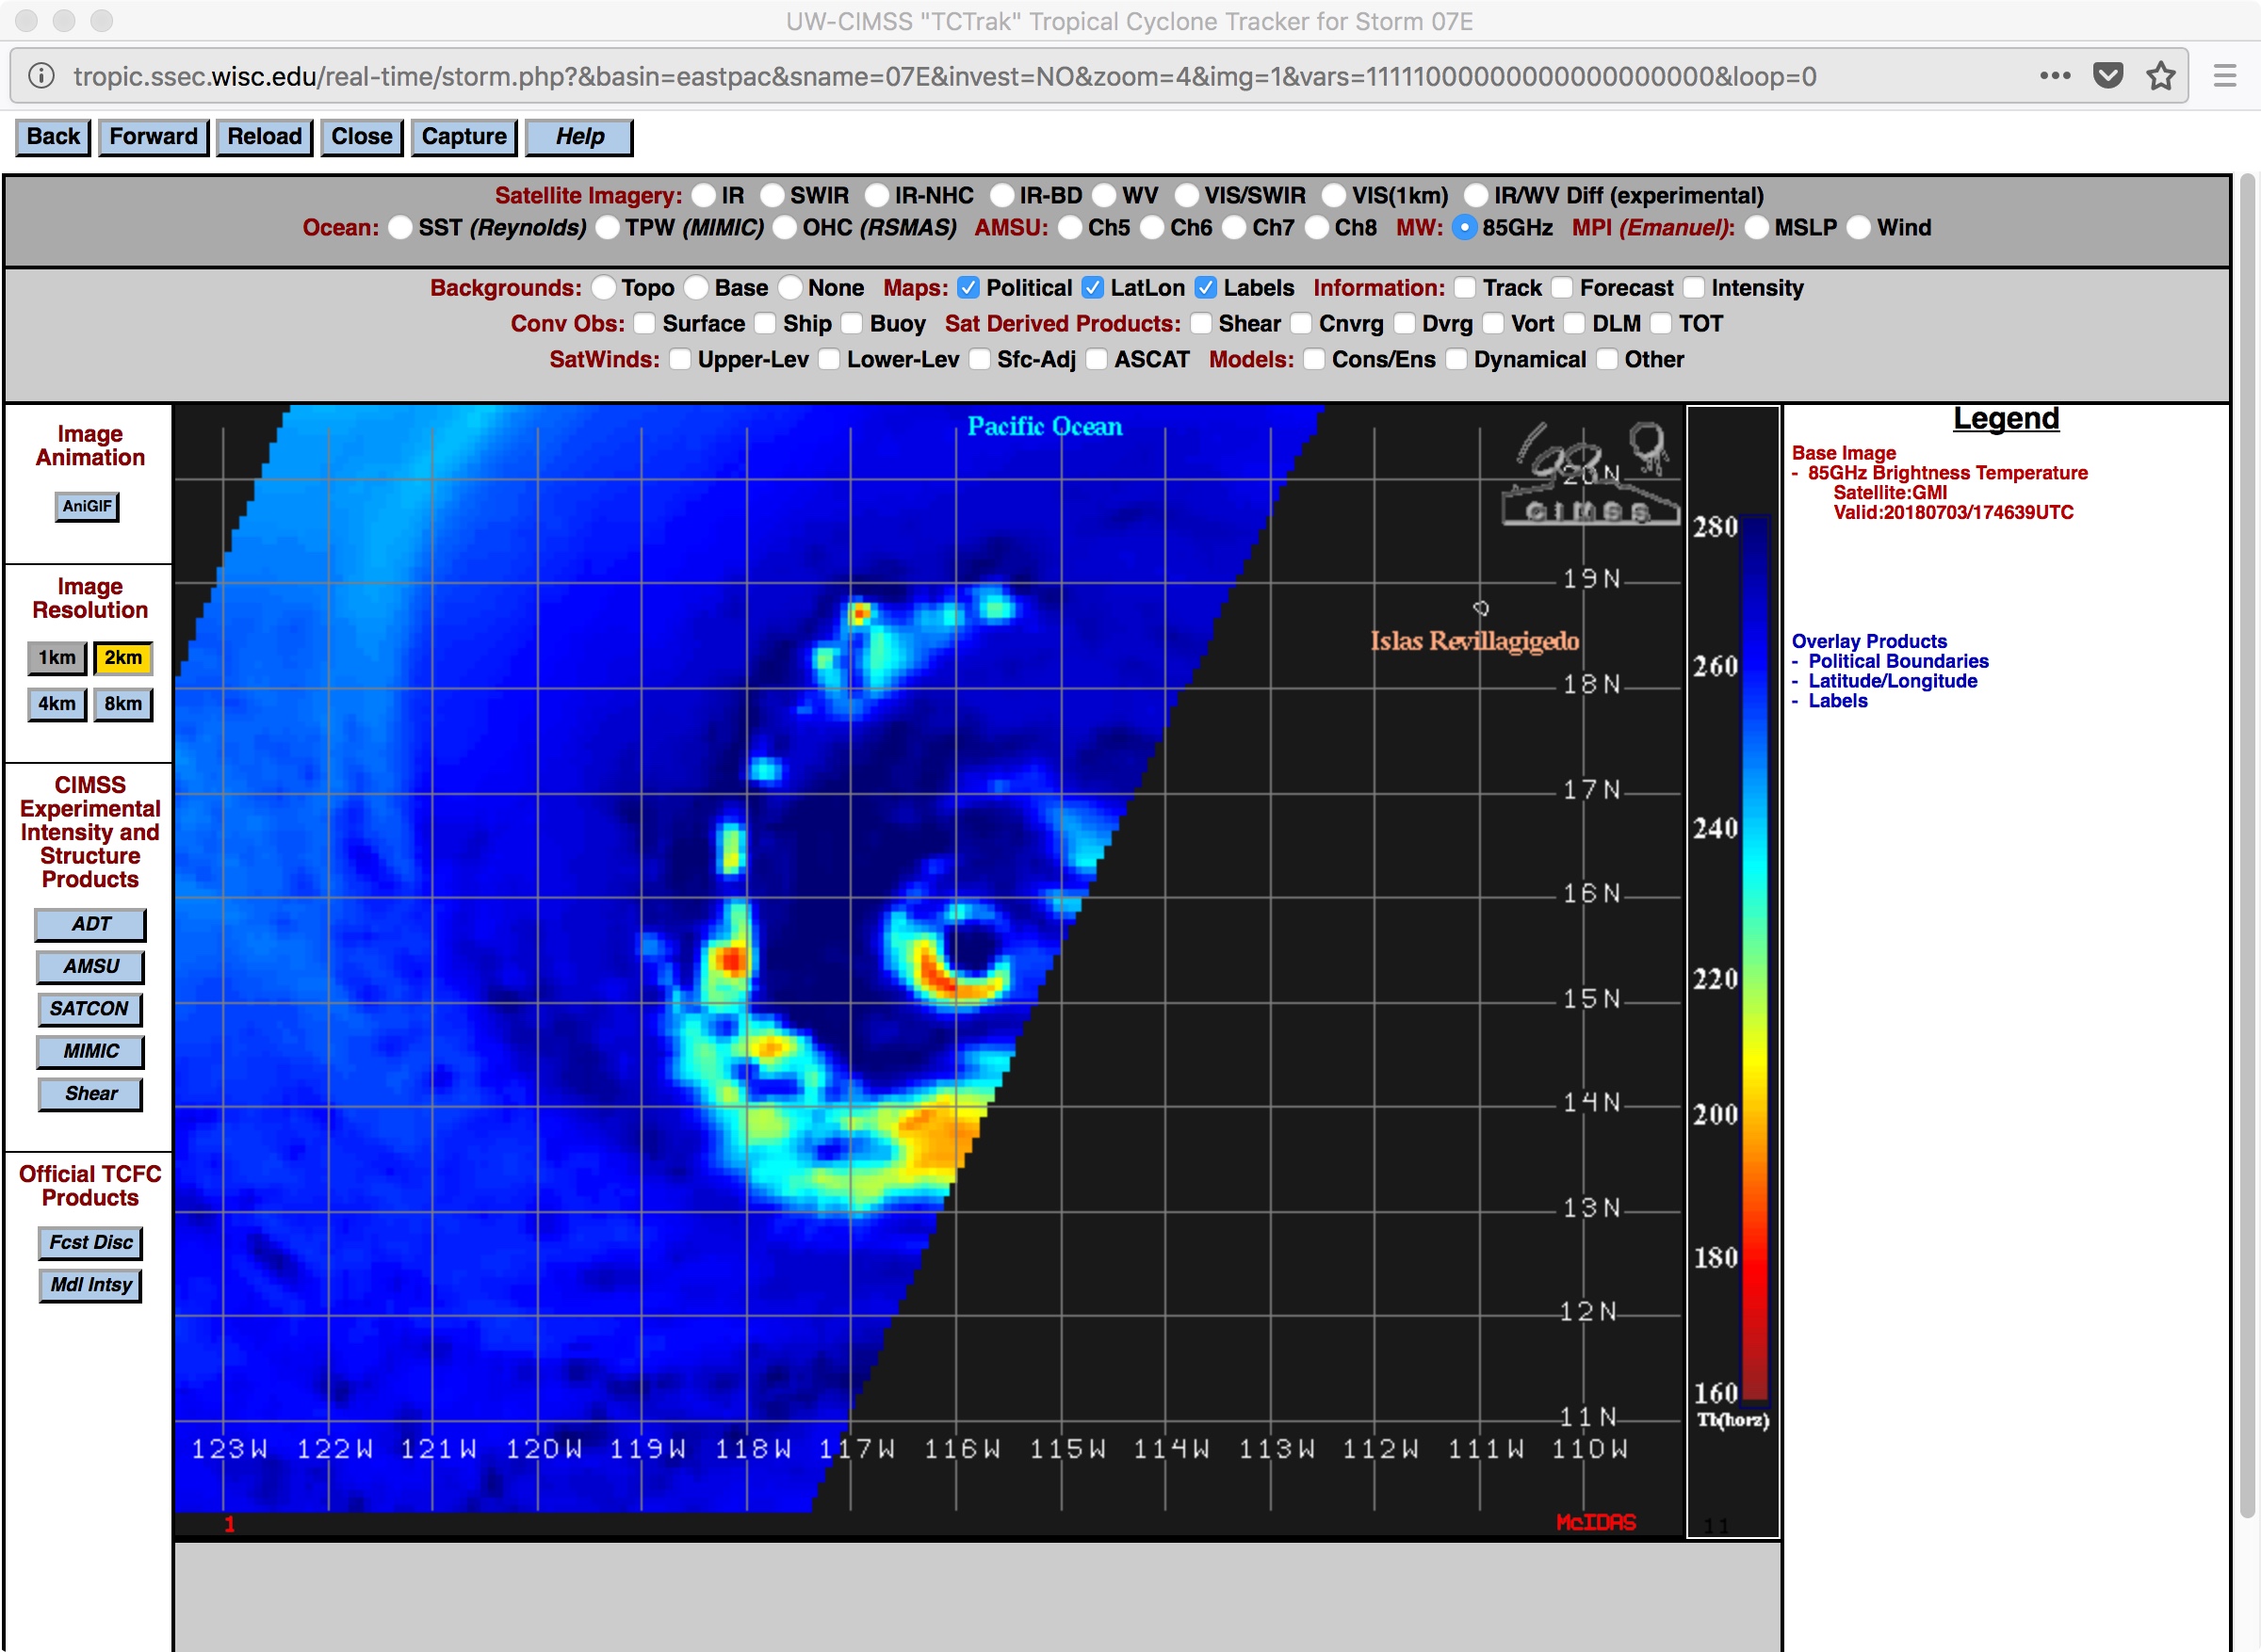Screen dimensions: 2261x1652
Task: Enable Vort derived product checkbox
Action: (1493, 324)
